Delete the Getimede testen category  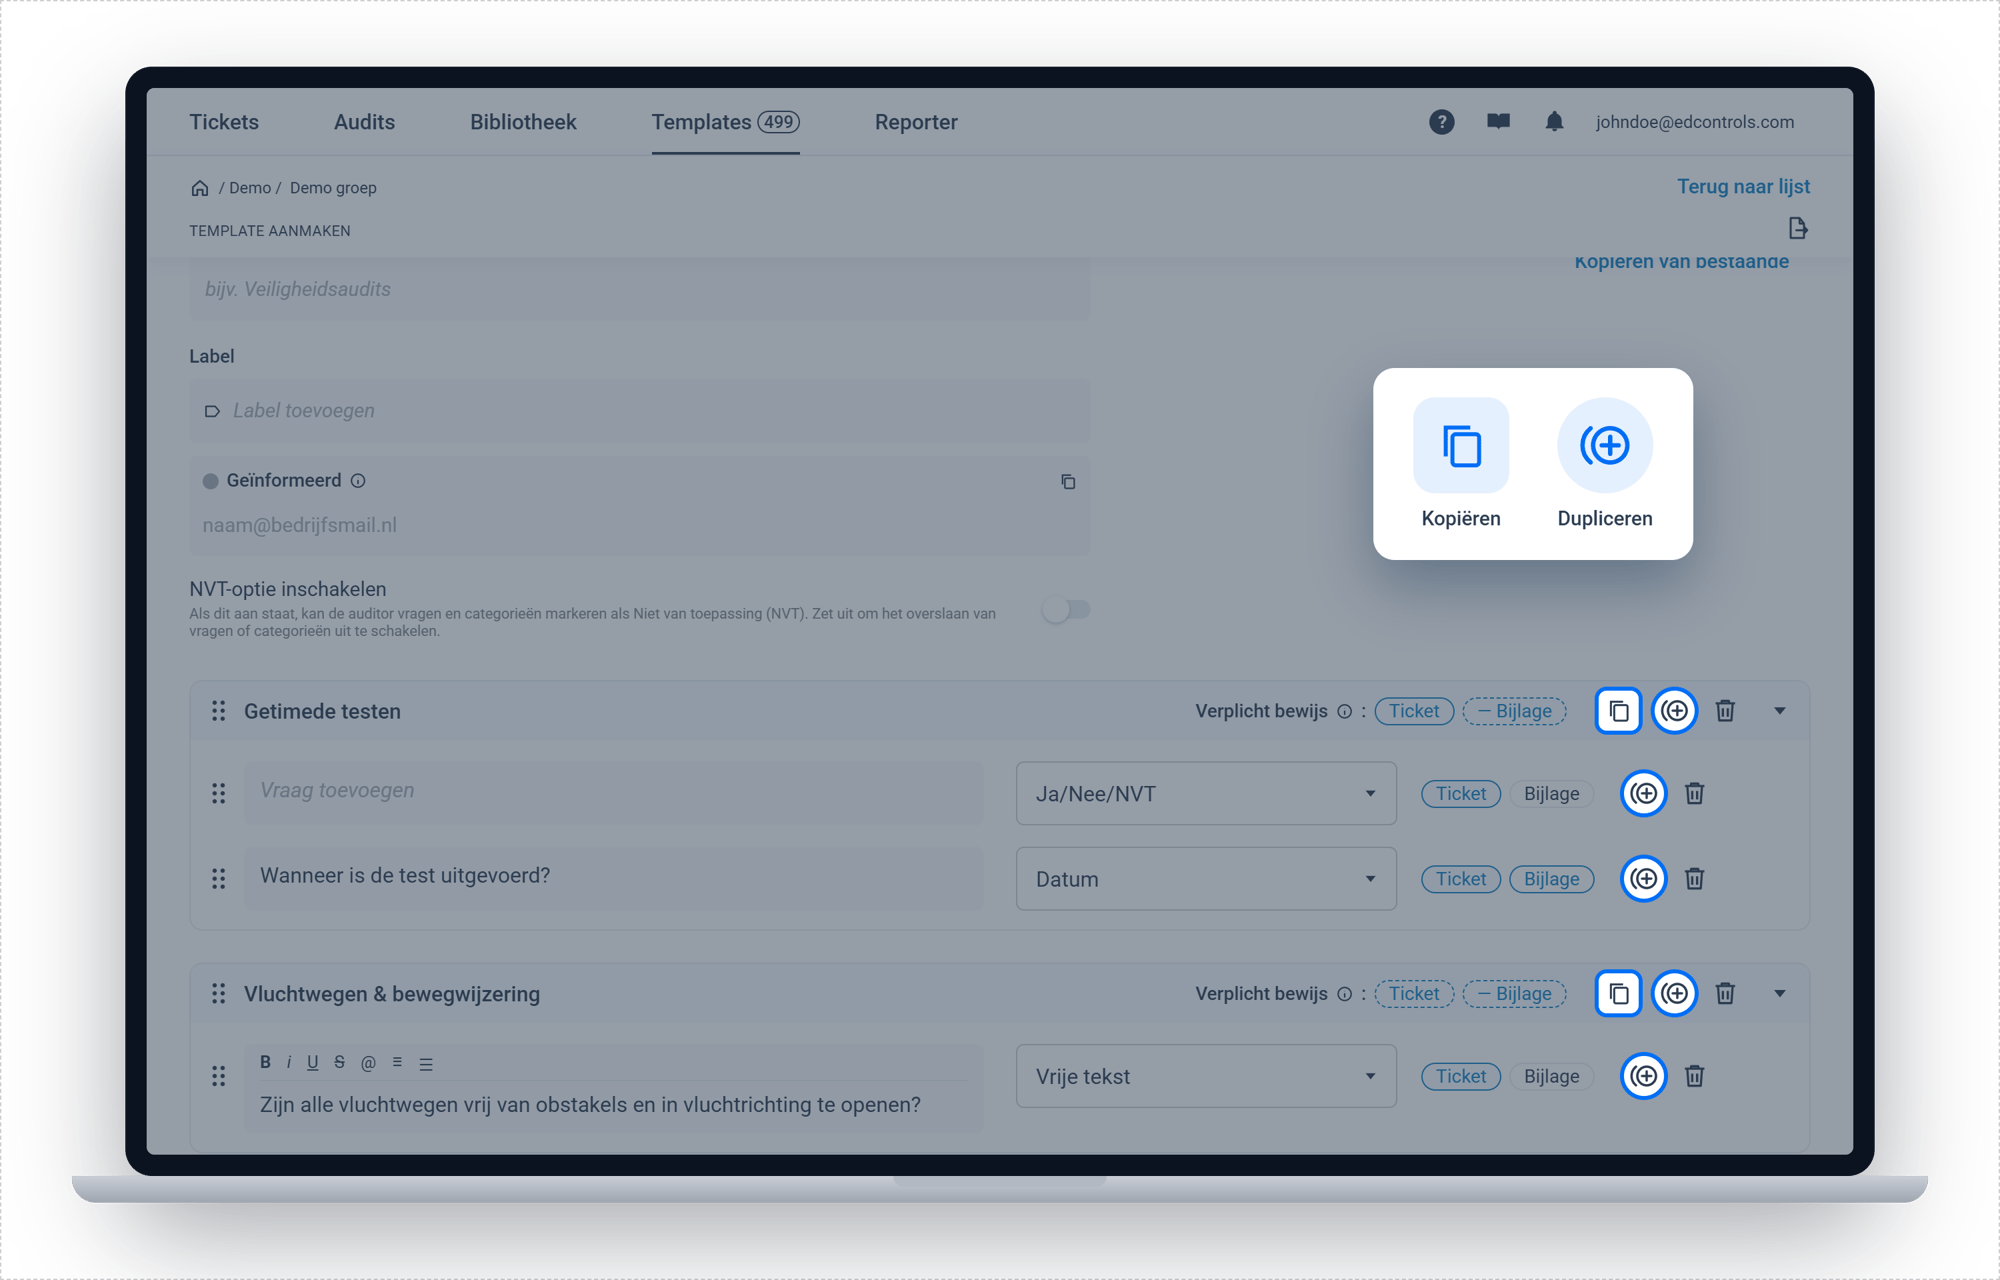pyautogui.click(x=1725, y=711)
